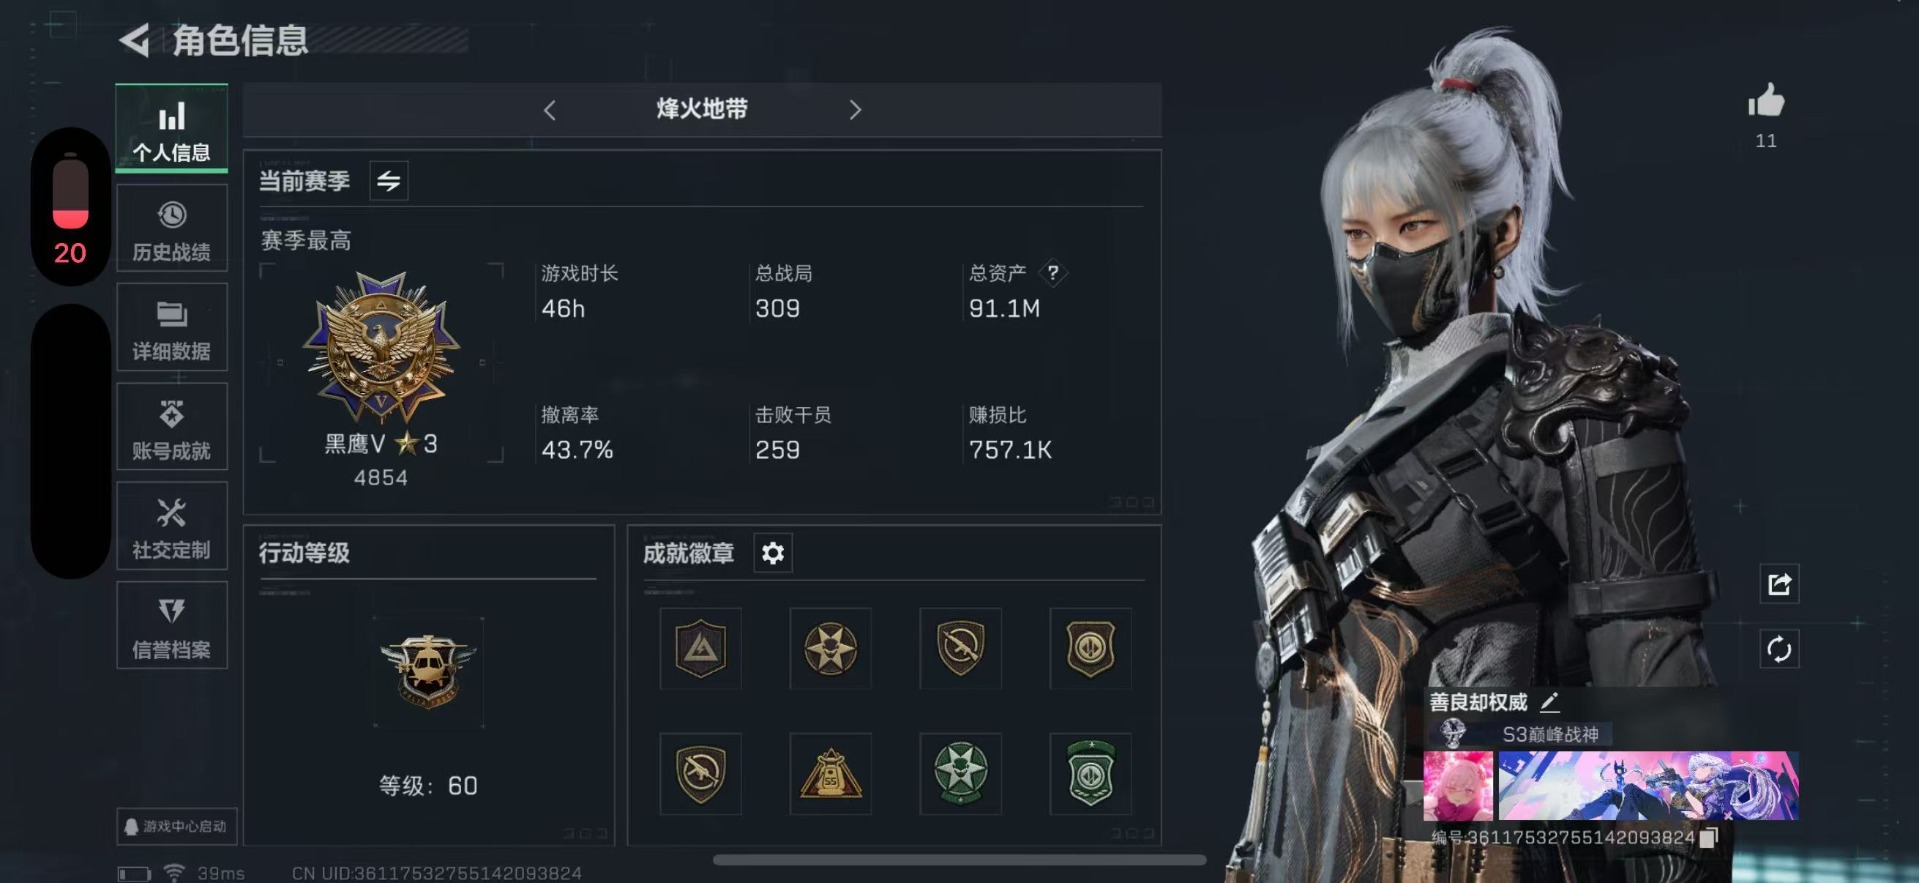Click the pencil icon next to 善良却权威
The image size is (1919, 883).
1550,701
